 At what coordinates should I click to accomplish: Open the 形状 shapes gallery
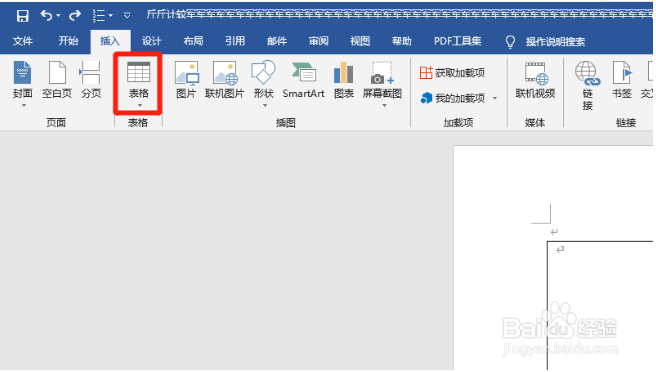264,80
